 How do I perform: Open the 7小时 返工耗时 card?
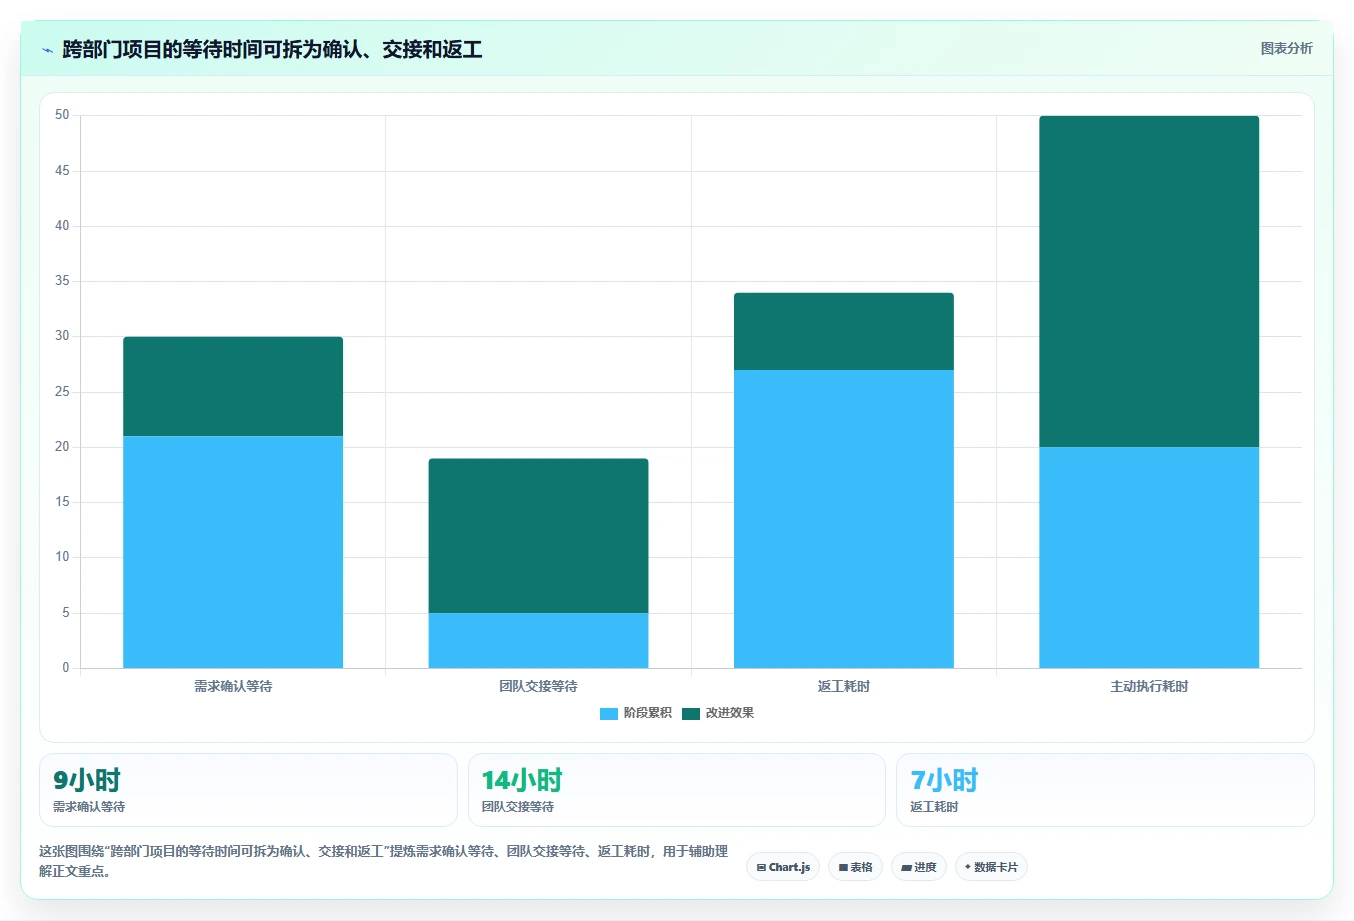[x=1105, y=790]
